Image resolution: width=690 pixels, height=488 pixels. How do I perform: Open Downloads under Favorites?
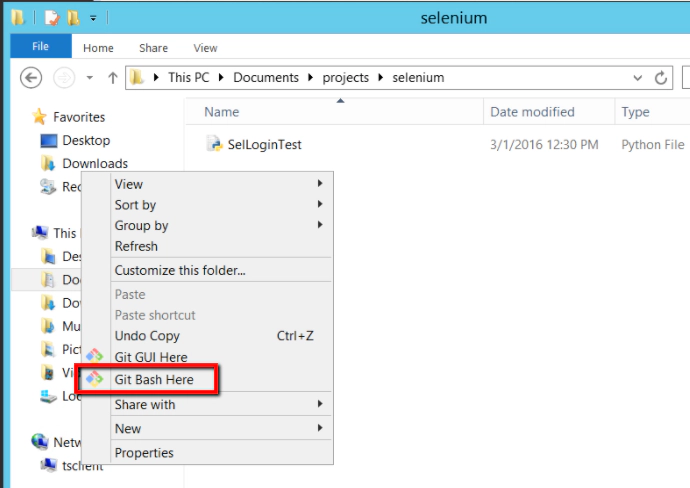pos(95,163)
